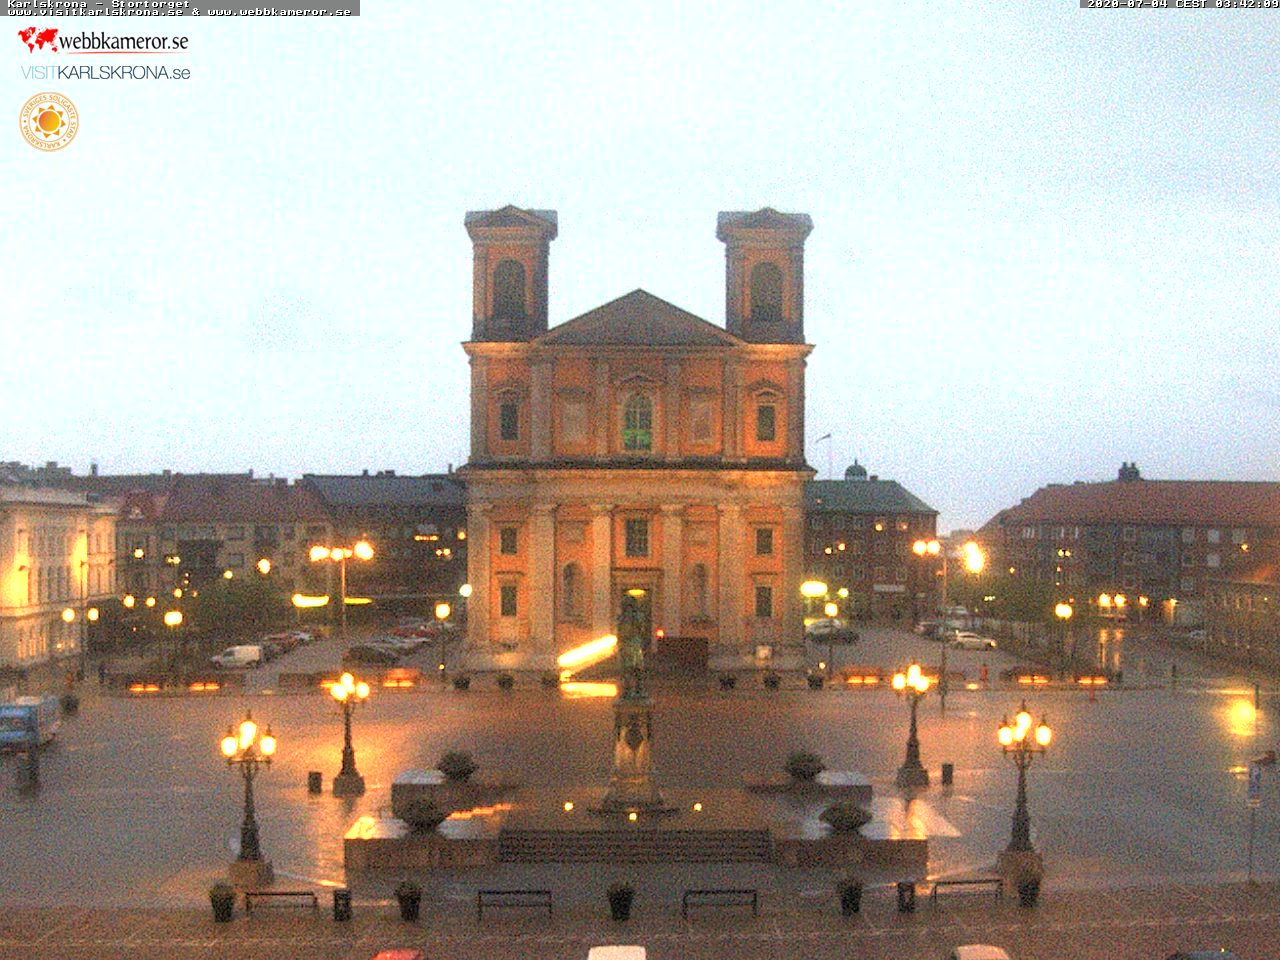The height and width of the screenshot is (960, 1280).
Task: Click the webbkameror.se logo
Action: [x=103, y=40]
